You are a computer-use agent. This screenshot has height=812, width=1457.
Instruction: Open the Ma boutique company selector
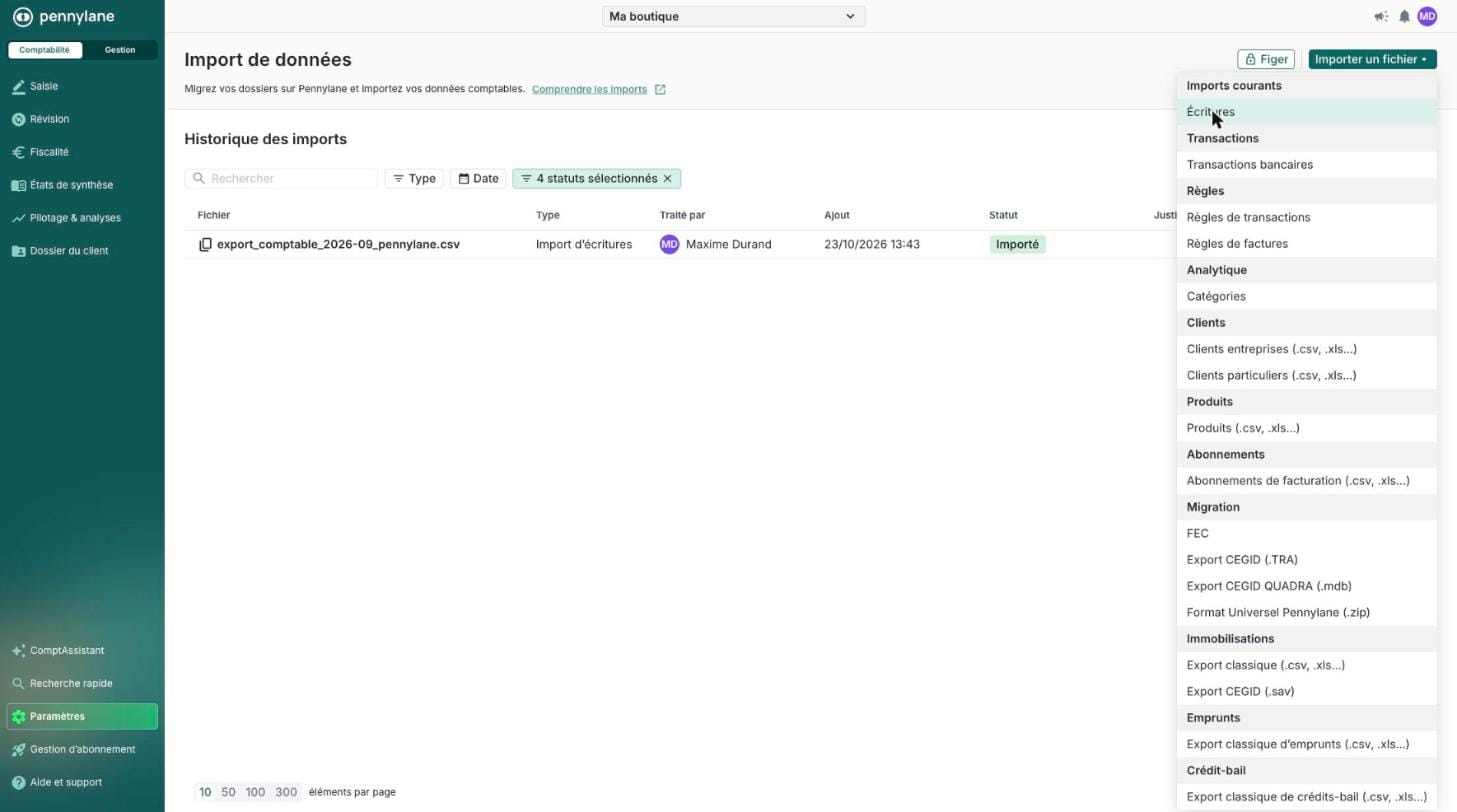point(734,16)
